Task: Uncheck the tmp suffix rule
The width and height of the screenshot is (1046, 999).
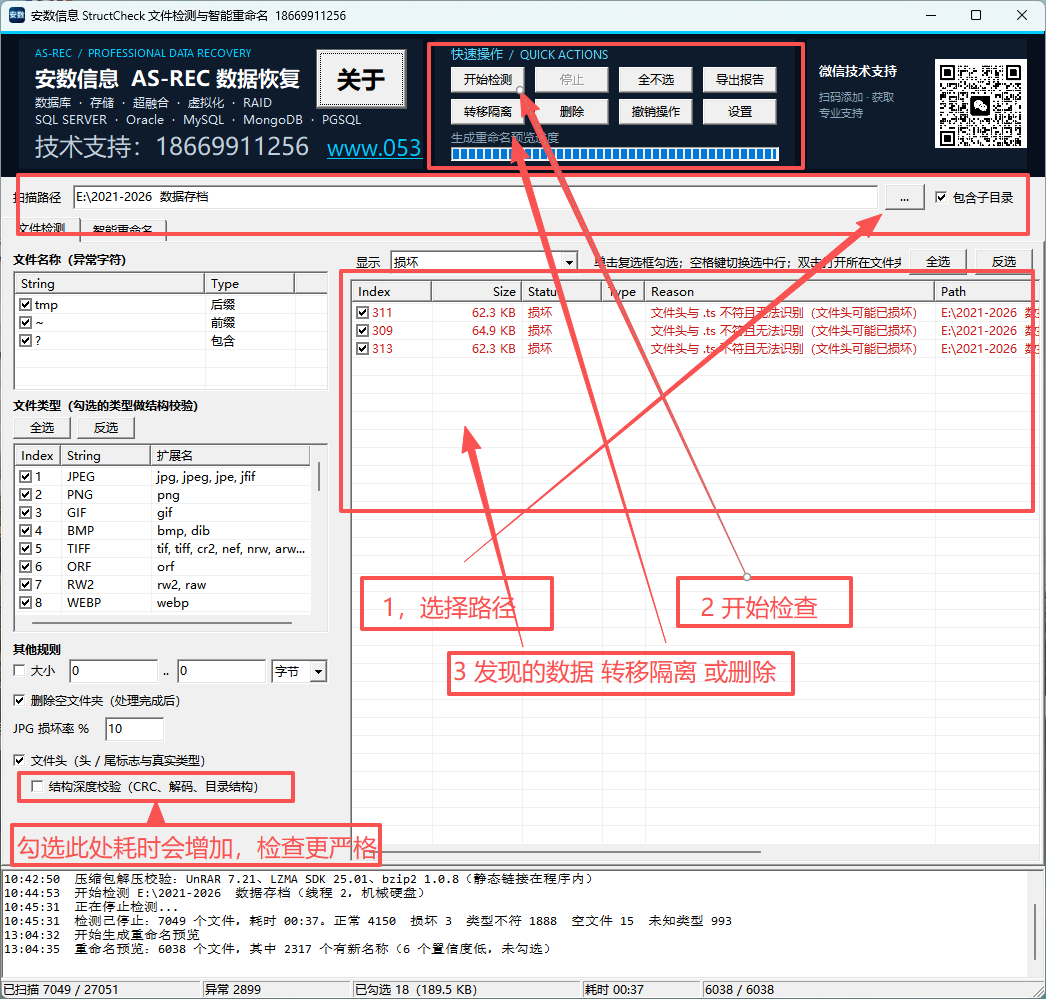Action: pyautogui.click(x=25, y=305)
